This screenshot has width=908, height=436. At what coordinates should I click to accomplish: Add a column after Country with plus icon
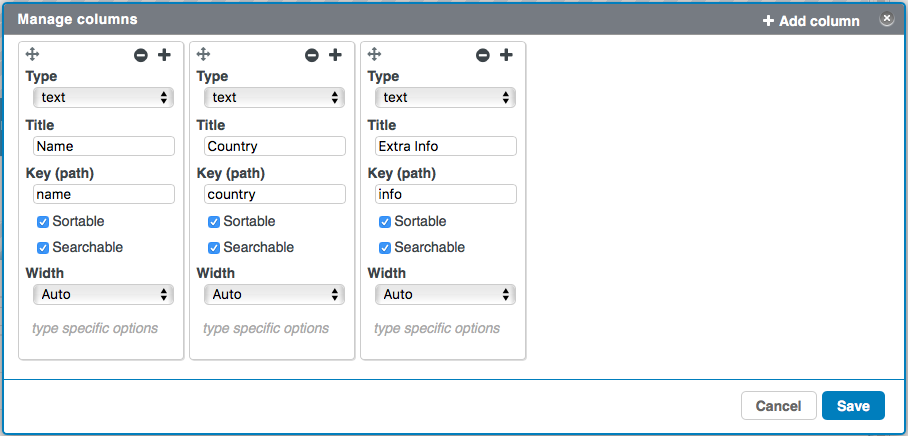pos(335,55)
